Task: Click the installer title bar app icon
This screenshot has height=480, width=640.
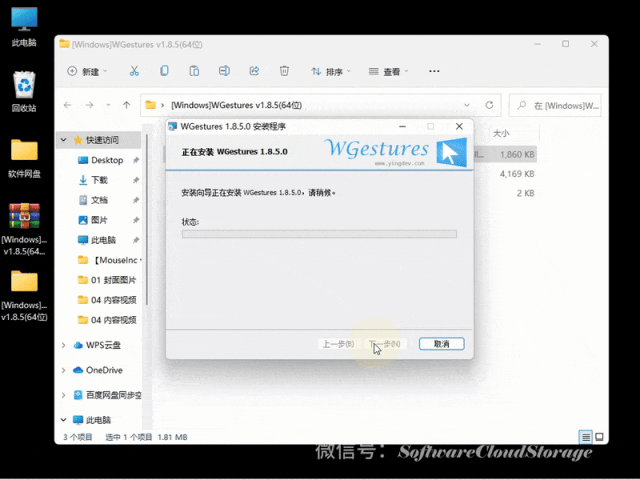Action: pos(173,127)
